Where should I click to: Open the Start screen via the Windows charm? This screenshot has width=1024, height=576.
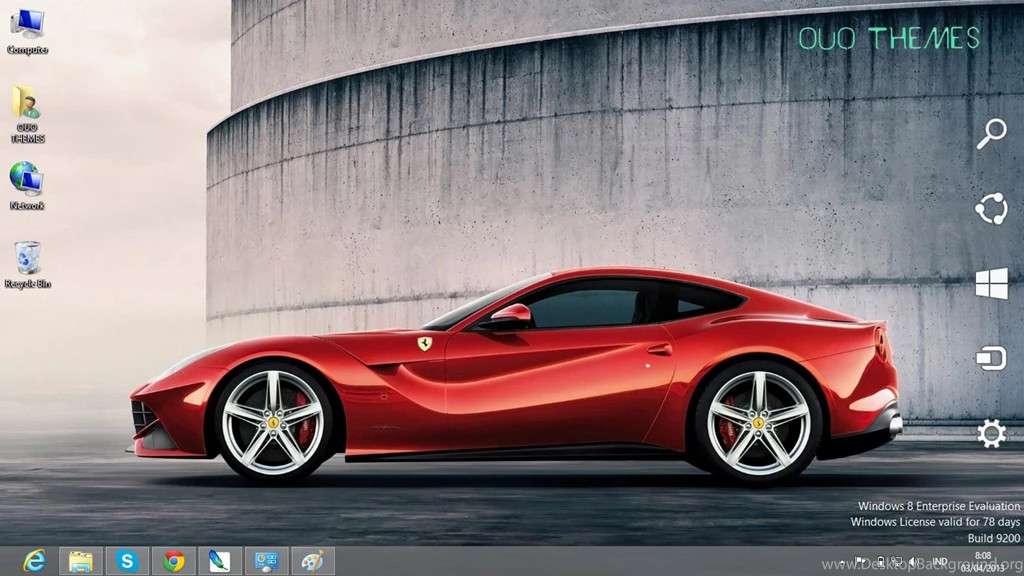[991, 283]
